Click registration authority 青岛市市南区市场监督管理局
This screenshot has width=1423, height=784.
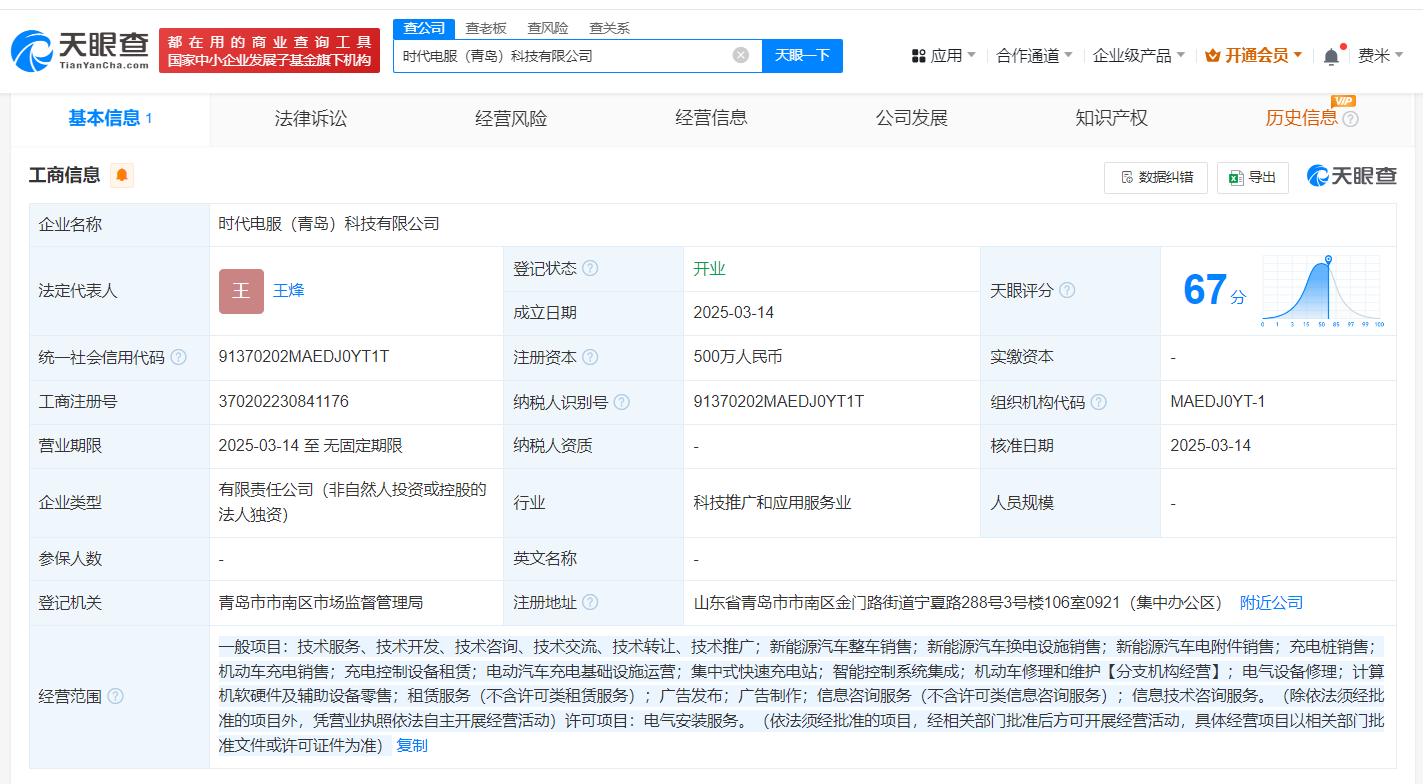click(321, 603)
